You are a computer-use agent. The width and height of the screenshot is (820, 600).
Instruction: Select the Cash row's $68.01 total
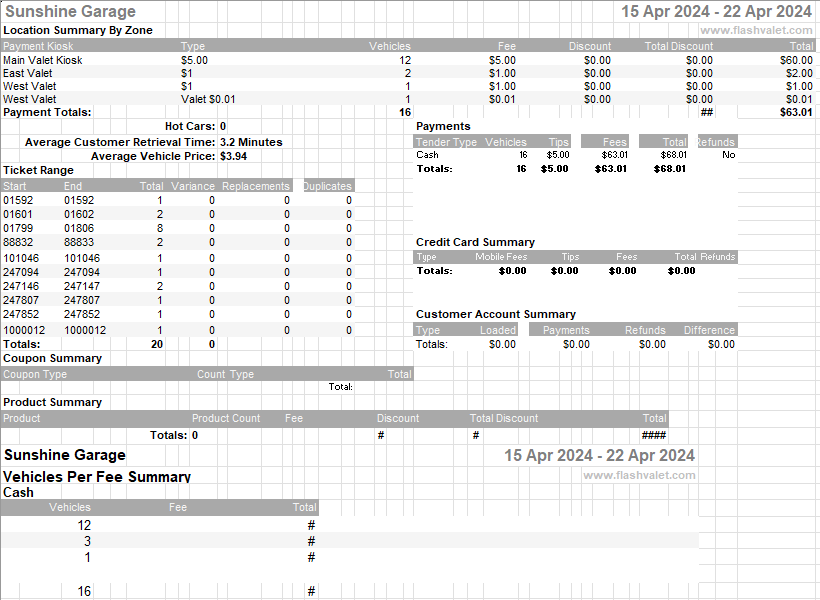click(674, 155)
